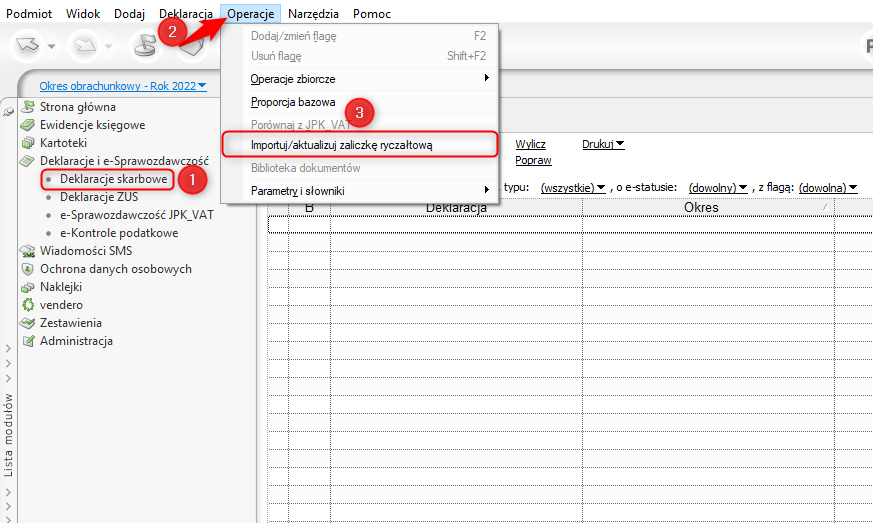This screenshot has height=523, width=873.
Task: Open vendero module
Action: coord(61,305)
